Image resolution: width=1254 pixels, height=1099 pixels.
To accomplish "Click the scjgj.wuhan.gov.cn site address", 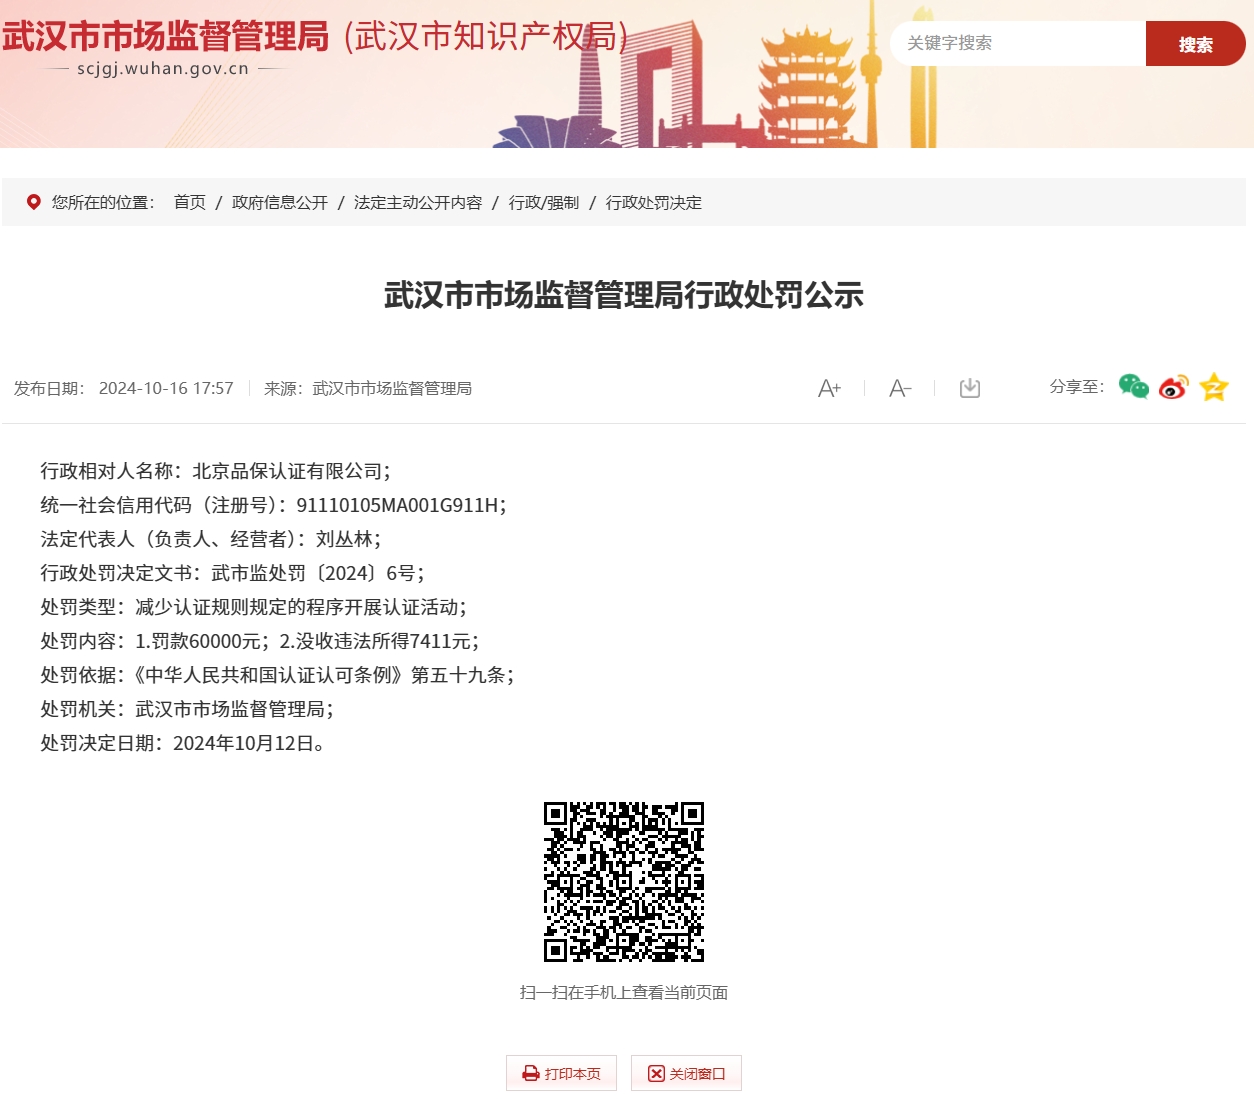I will [x=163, y=69].
